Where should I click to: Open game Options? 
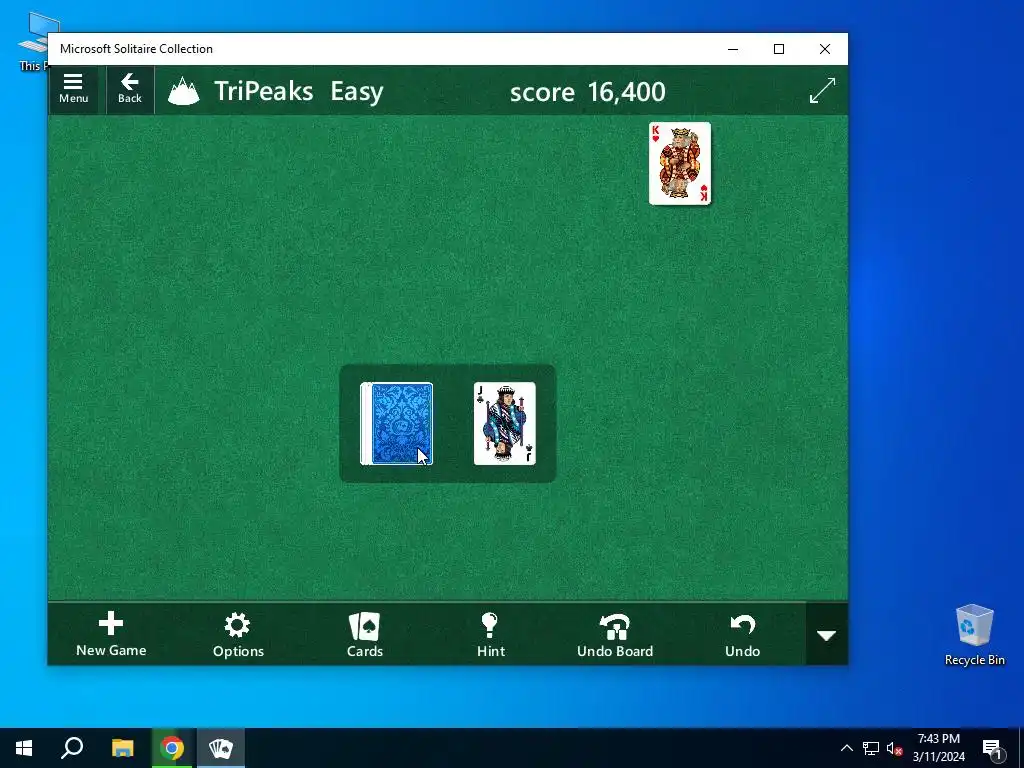[x=238, y=634]
